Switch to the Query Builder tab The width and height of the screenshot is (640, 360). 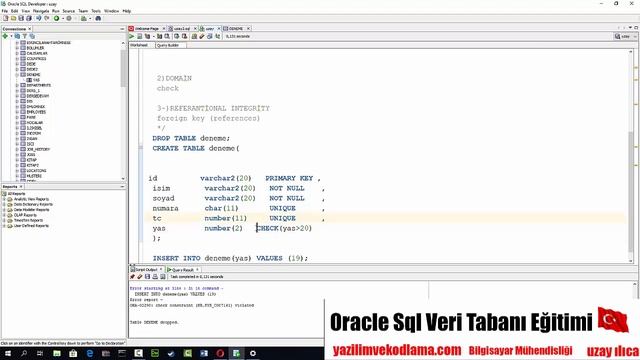click(x=168, y=45)
